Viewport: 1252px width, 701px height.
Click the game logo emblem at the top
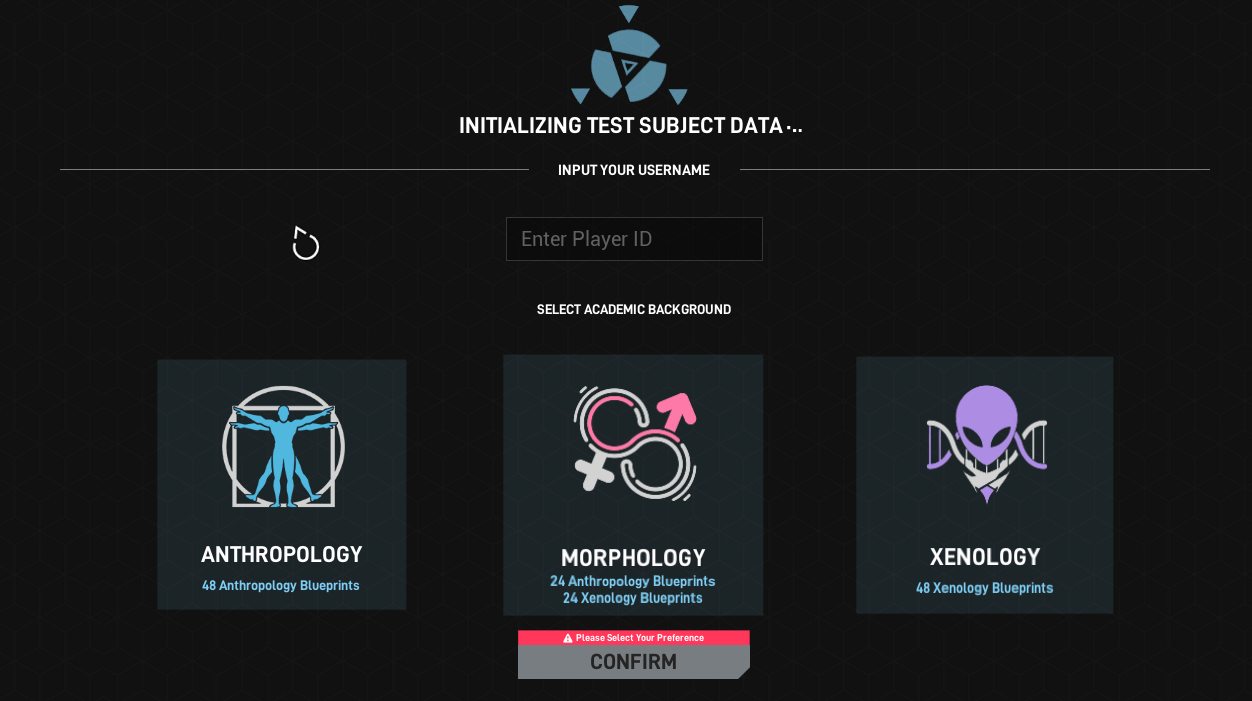click(629, 57)
